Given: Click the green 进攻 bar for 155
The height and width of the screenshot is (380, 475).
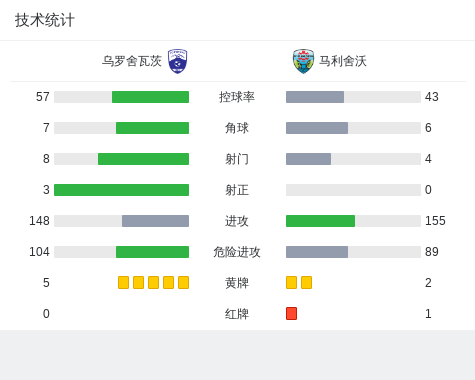Looking at the screenshot, I should click(320, 221).
